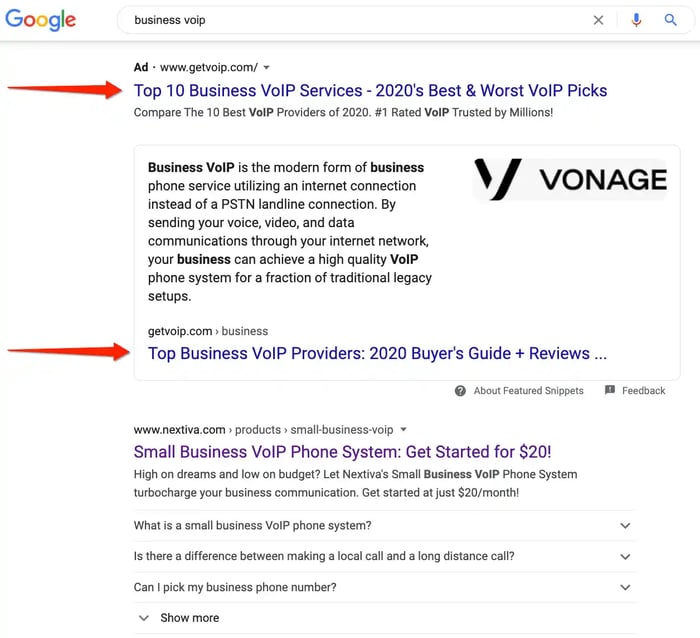This screenshot has width=700, height=638.
Task: Click the Feedback text link
Action: tap(643, 391)
